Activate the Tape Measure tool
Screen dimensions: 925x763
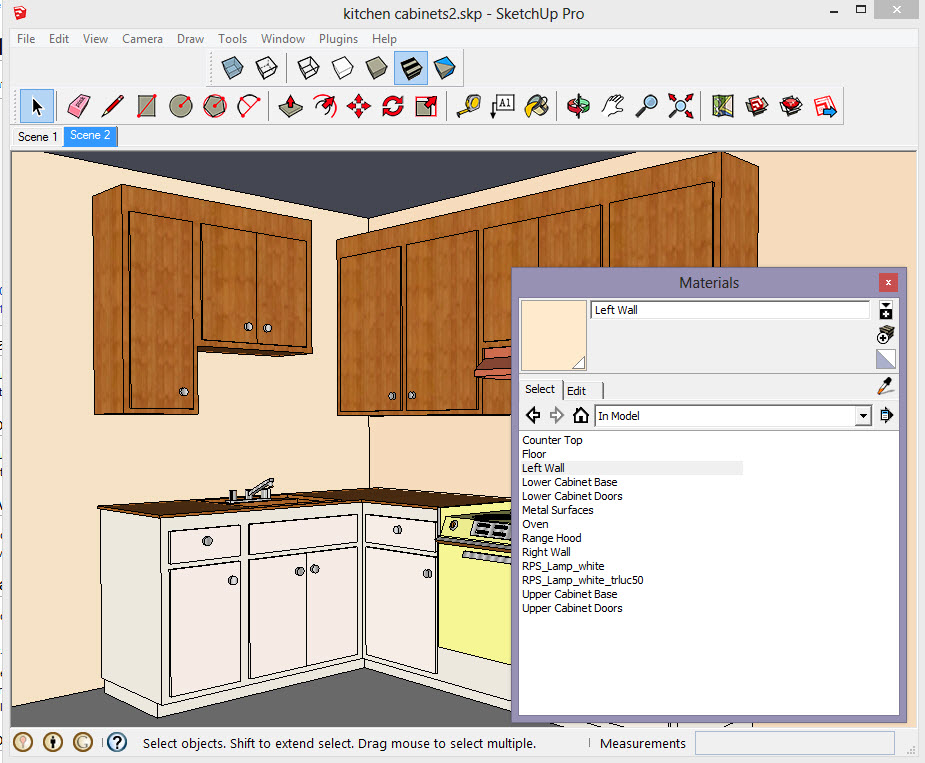(x=468, y=106)
